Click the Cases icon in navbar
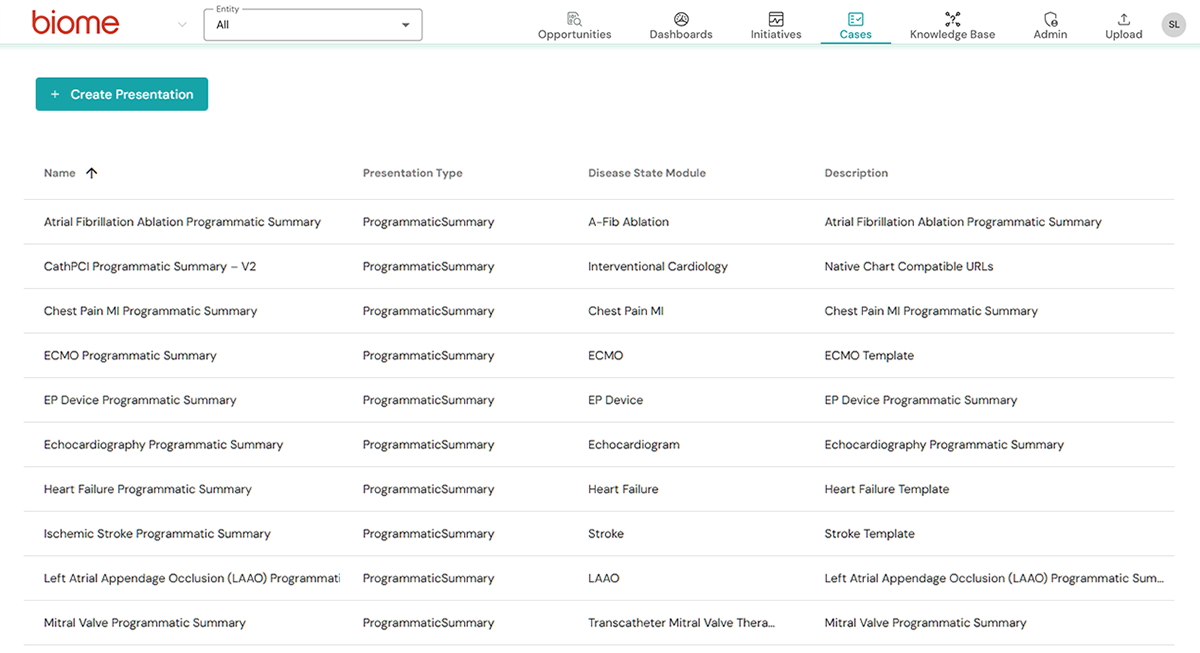Image resolution: width=1200 pixels, height=653 pixels. [x=855, y=19]
